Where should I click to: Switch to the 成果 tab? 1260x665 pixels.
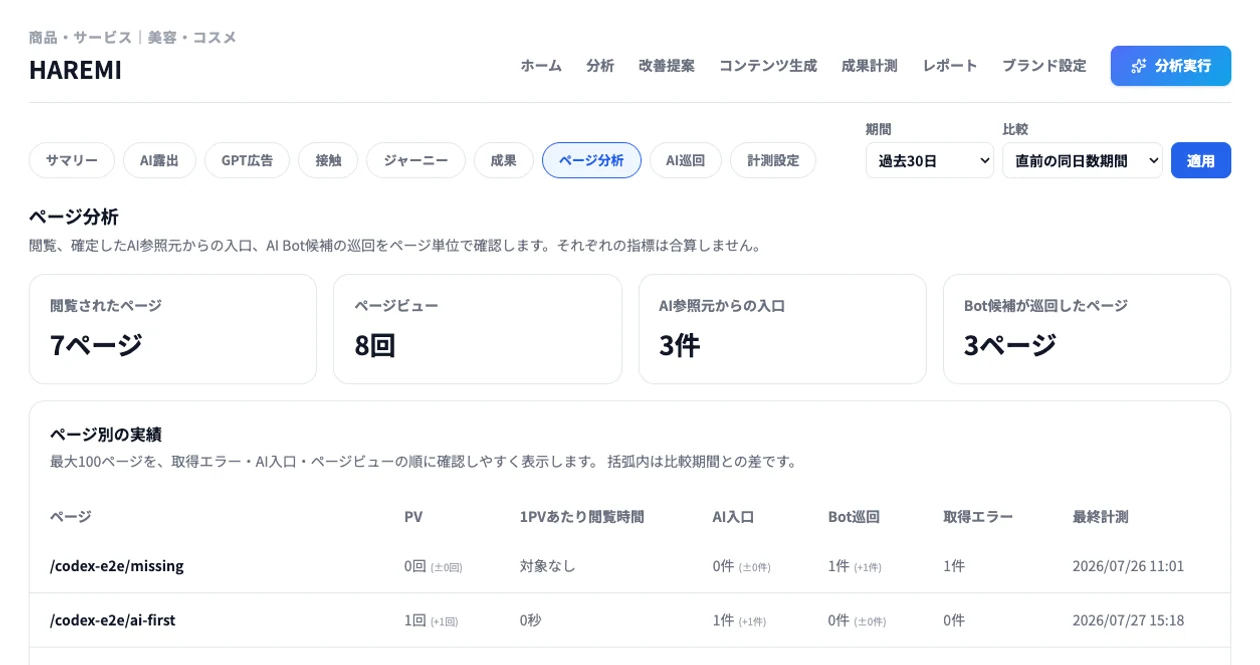503,160
